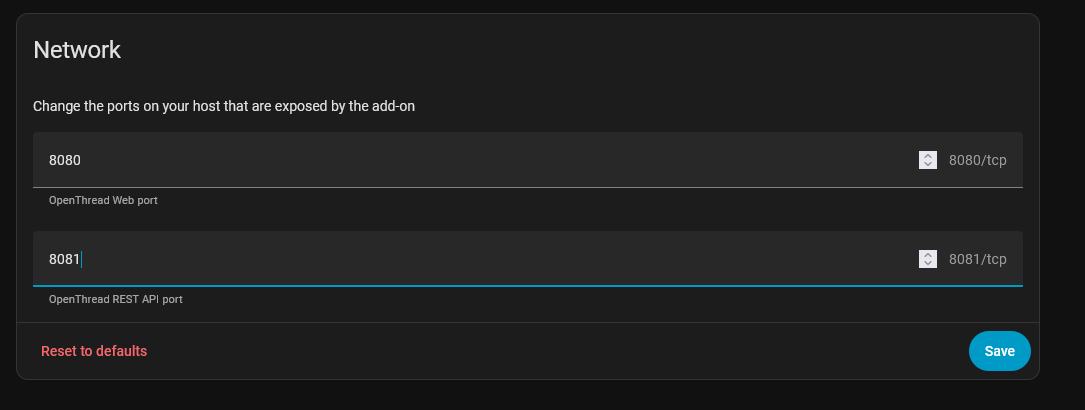Viewport: 1085px width, 410px height.
Task: Click the 8080/tcp suffix label
Action: pos(978,160)
